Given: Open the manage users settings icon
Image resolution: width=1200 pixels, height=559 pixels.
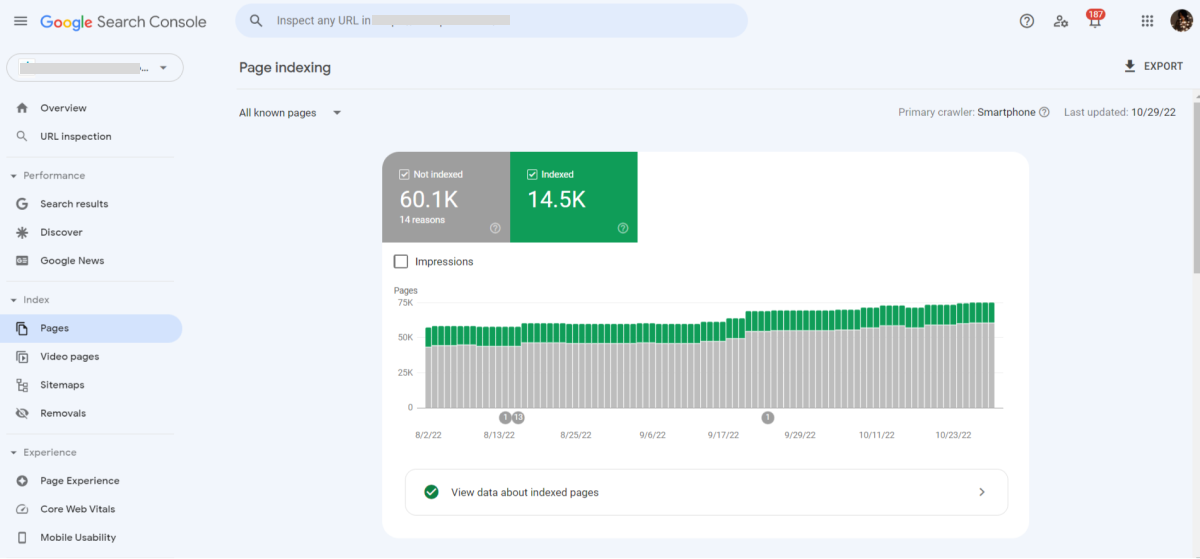Looking at the screenshot, I should point(1060,21).
